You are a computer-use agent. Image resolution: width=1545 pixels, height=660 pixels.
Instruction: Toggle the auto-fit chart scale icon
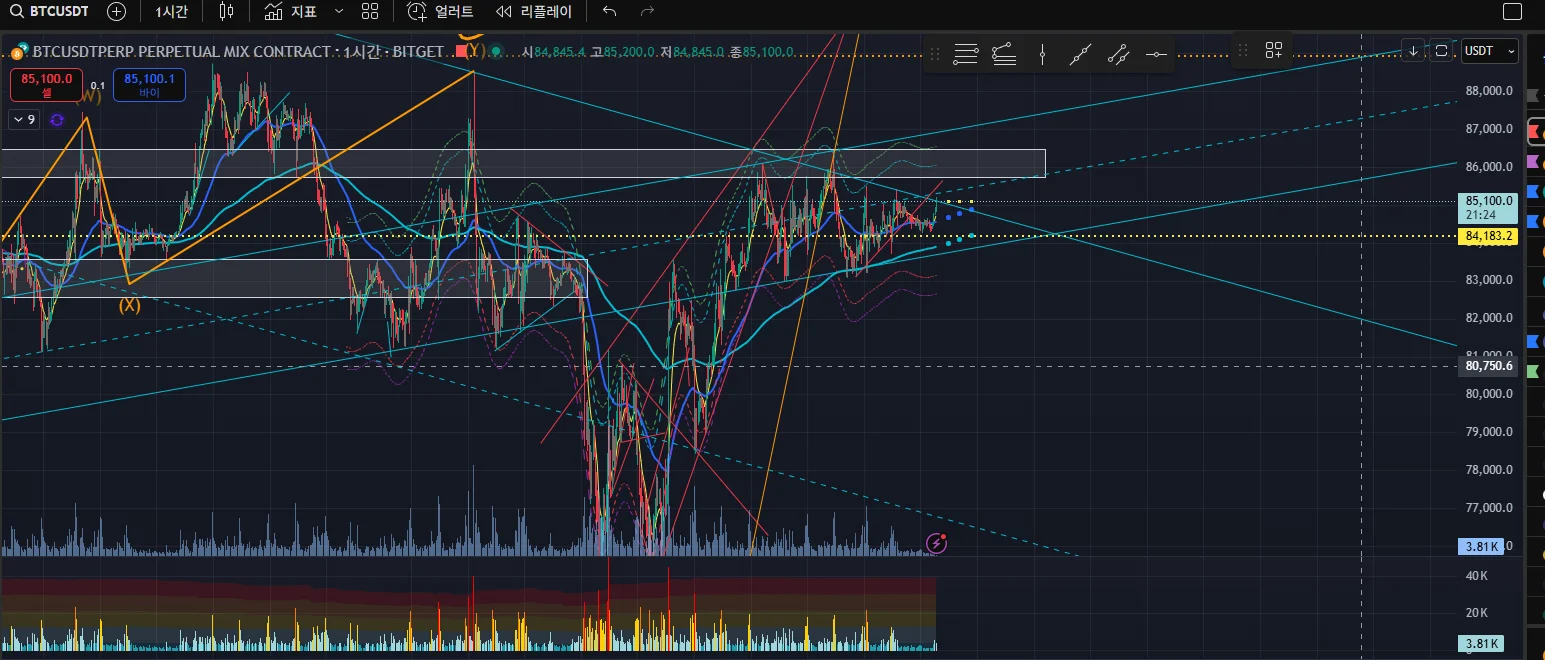click(x=1441, y=50)
